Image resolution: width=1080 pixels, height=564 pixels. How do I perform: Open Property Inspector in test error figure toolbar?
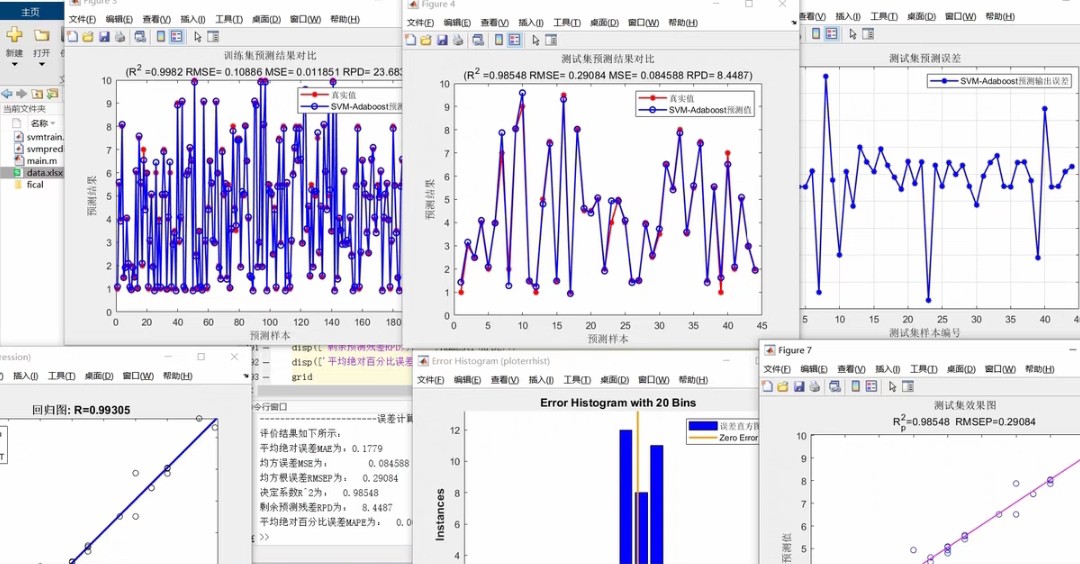tap(868, 33)
